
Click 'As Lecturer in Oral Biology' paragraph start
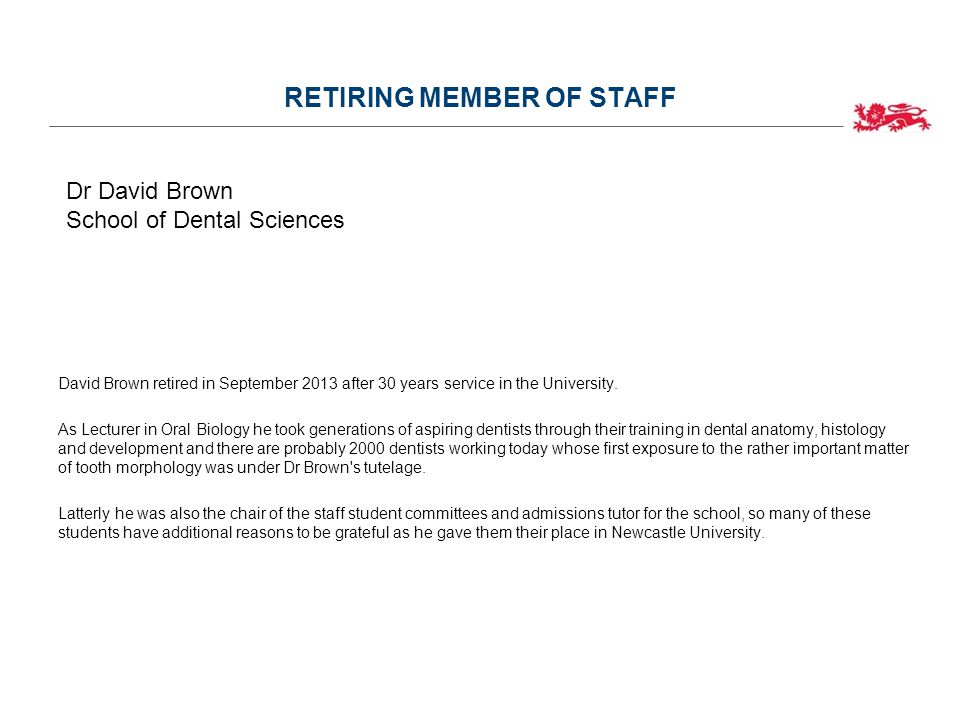(x=154, y=430)
